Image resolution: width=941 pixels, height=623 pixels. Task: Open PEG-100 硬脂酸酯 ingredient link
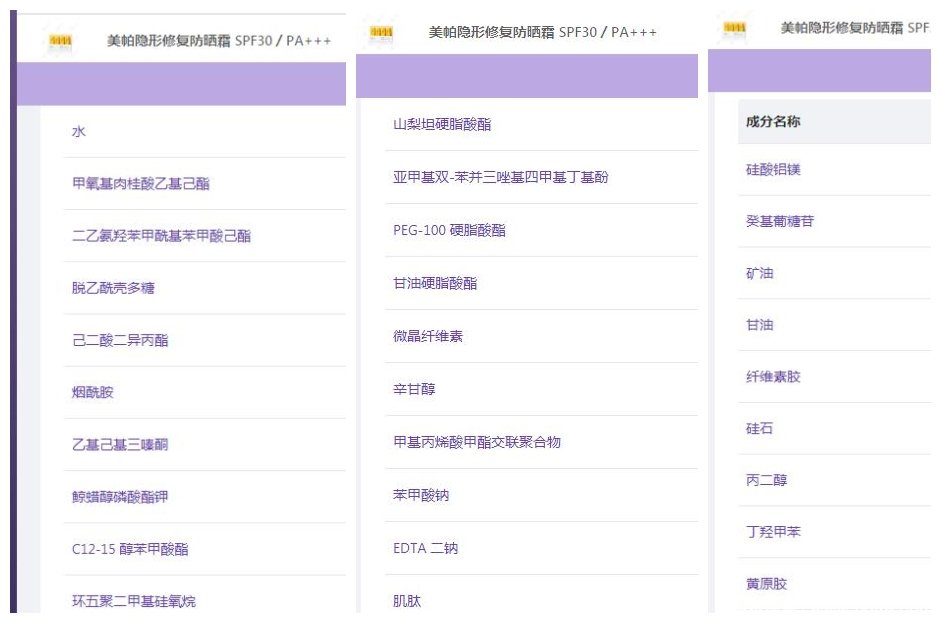pyautogui.click(x=449, y=230)
